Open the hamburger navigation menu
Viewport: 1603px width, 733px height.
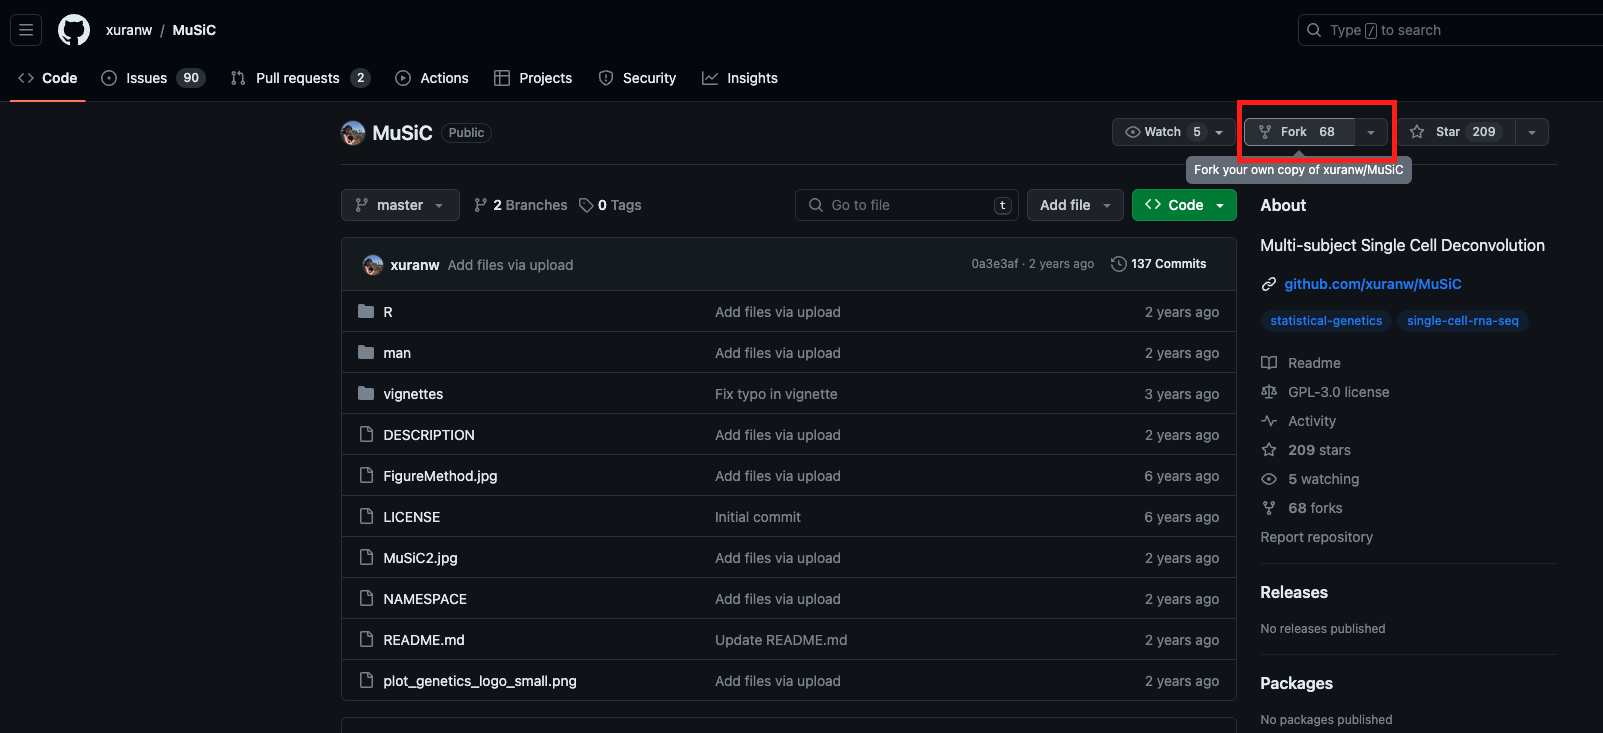[26, 30]
